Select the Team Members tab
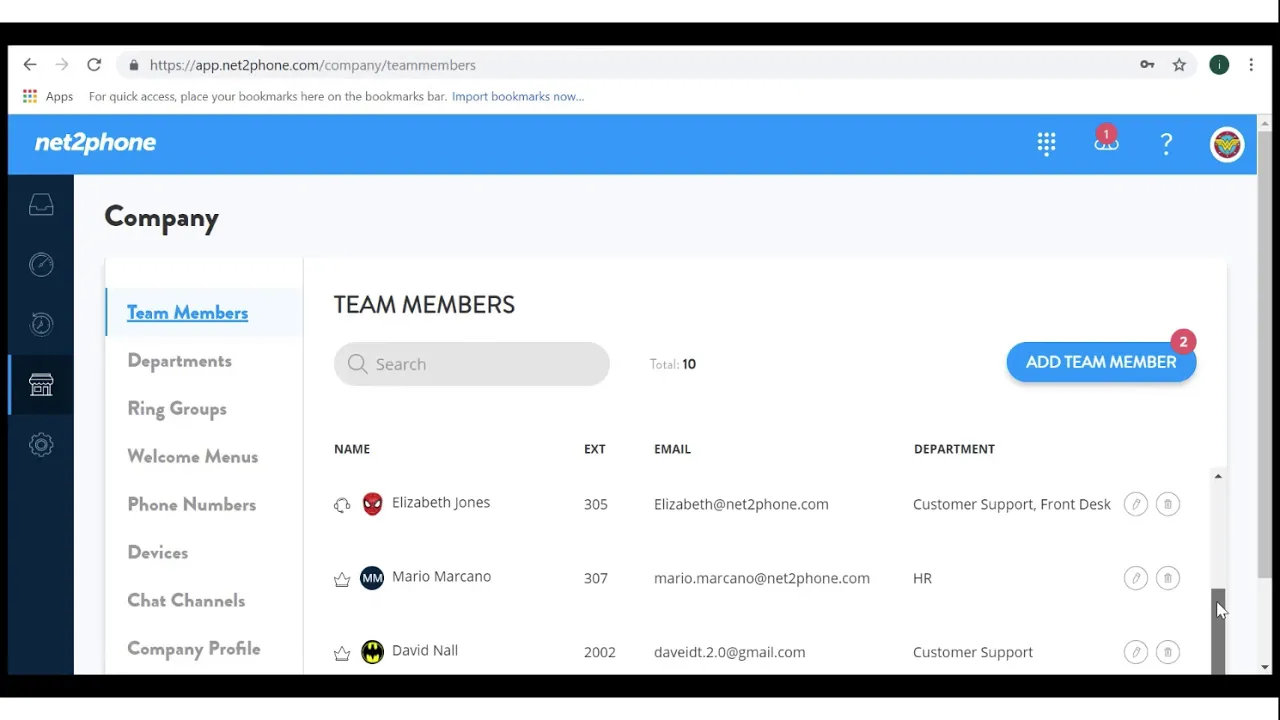The width and height of the screenshot is (1280, 720). pos(188,313)
